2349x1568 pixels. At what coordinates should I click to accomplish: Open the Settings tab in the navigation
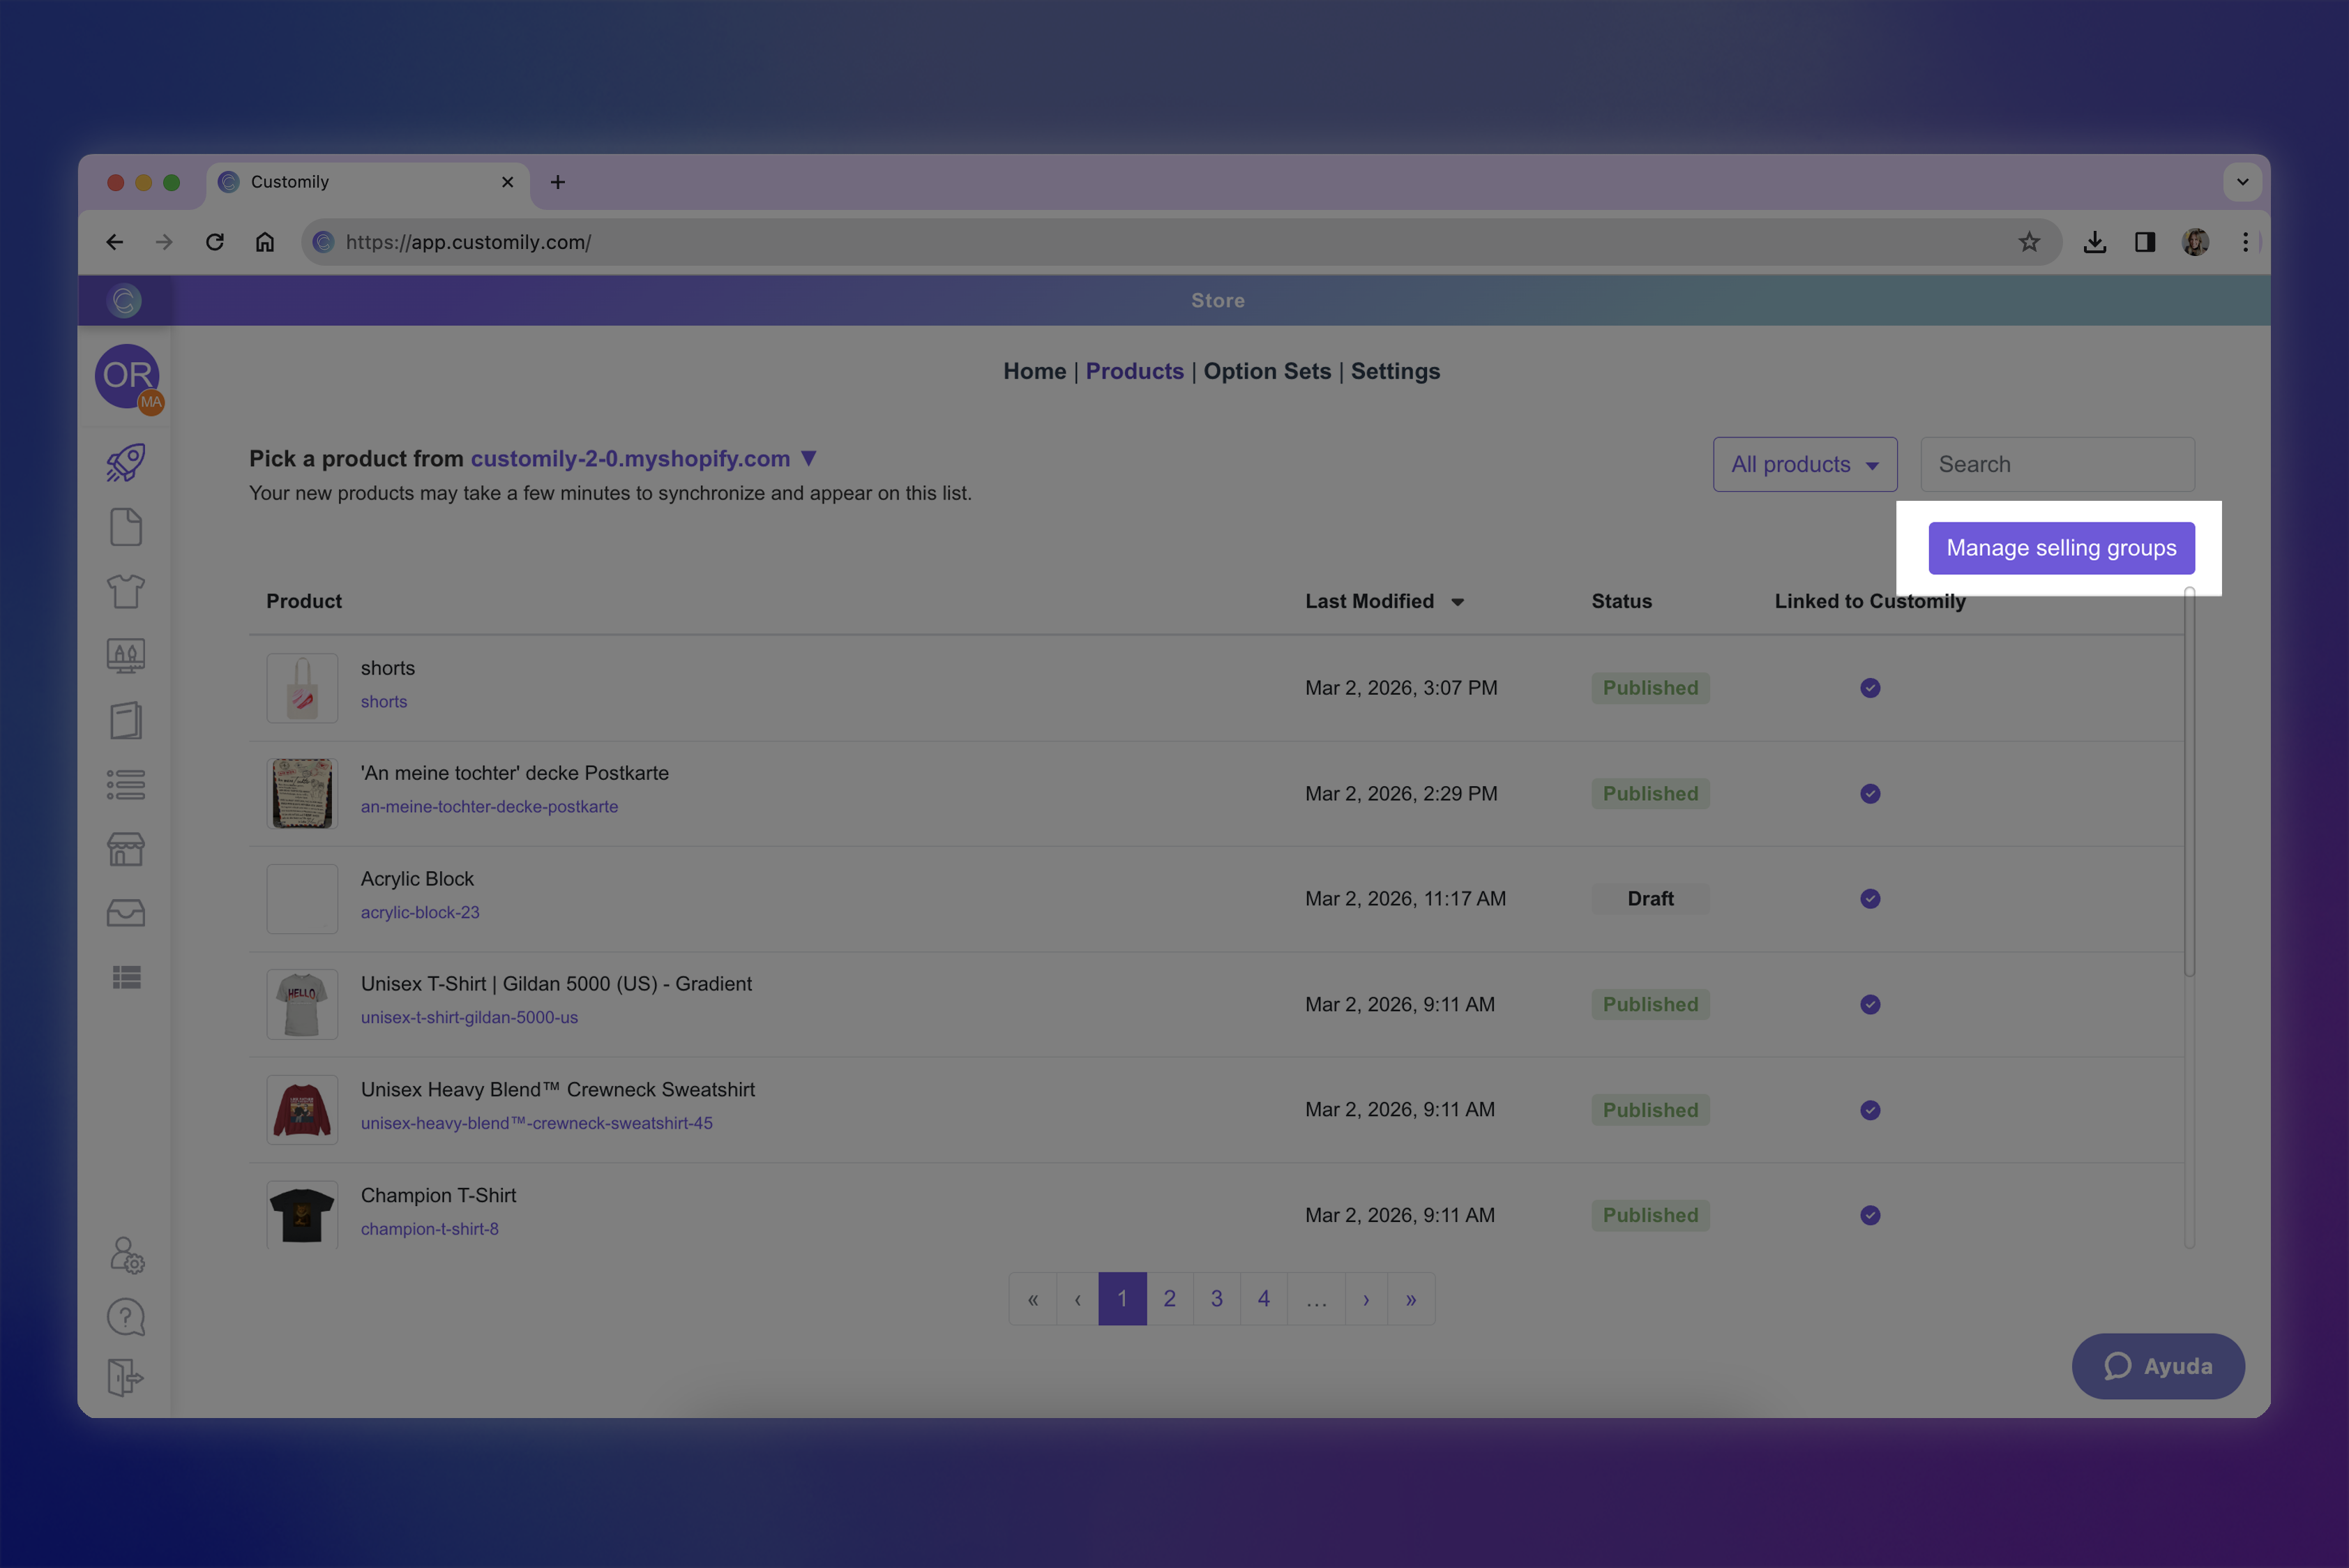click(x=1395, y=371)
